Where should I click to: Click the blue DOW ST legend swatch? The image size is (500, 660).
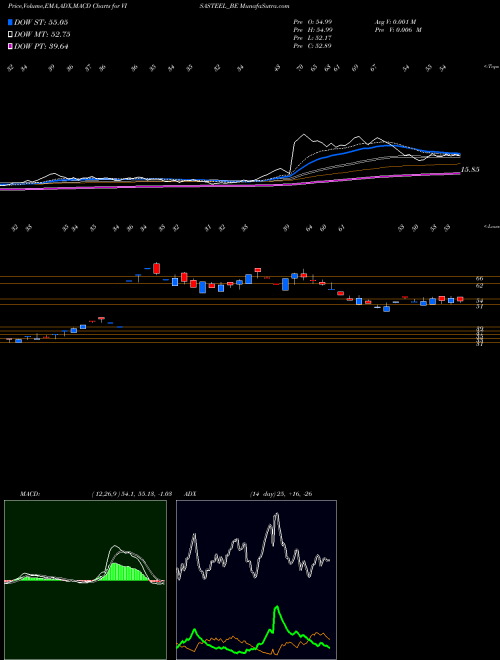pyautogui.click(x=10, y=22)
